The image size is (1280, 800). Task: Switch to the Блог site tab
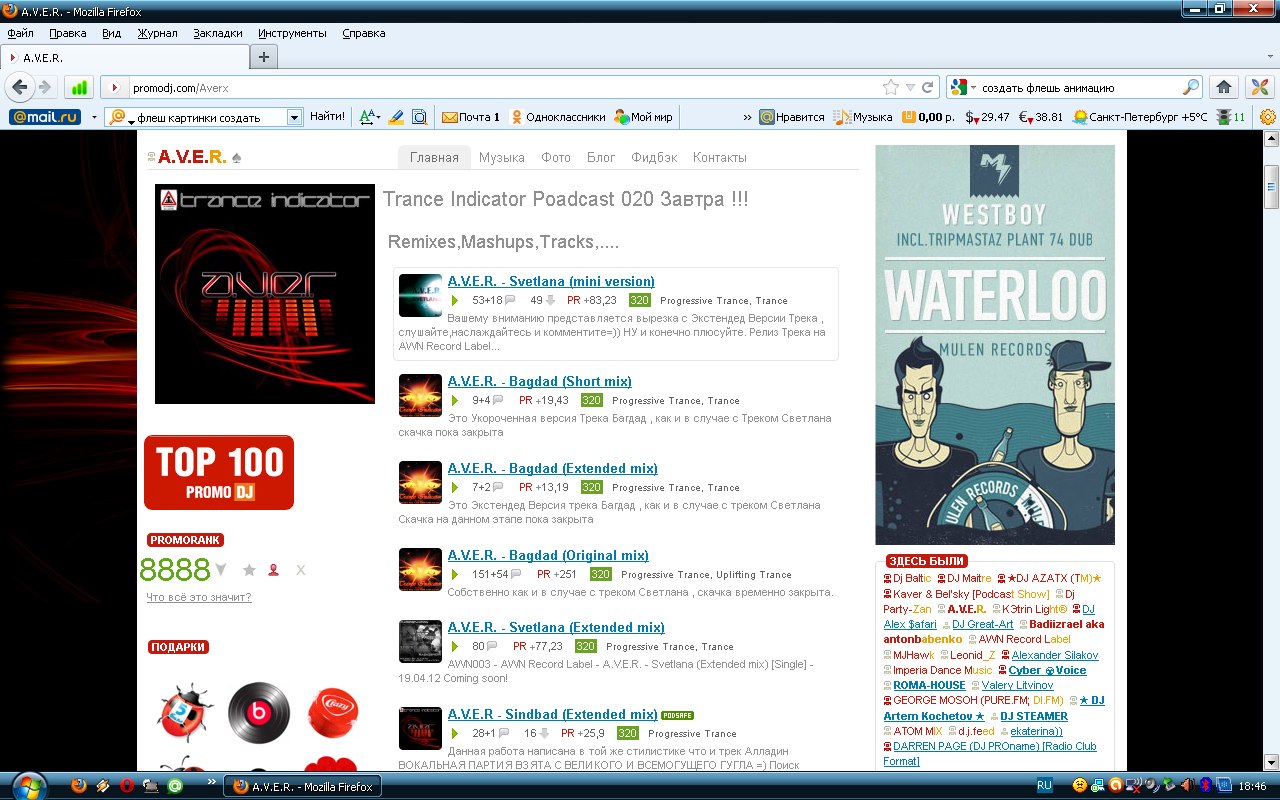pos(601,157)
